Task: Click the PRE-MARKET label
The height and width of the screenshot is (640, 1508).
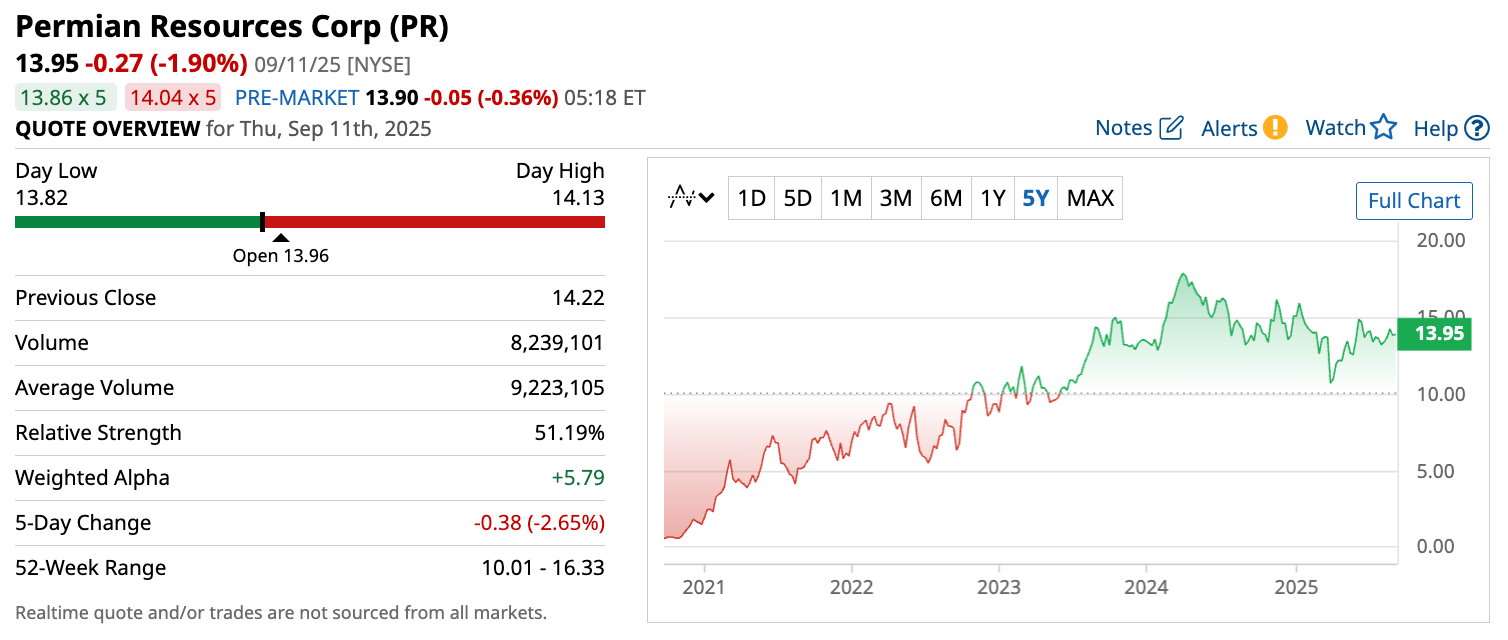Action: (297, 98)
